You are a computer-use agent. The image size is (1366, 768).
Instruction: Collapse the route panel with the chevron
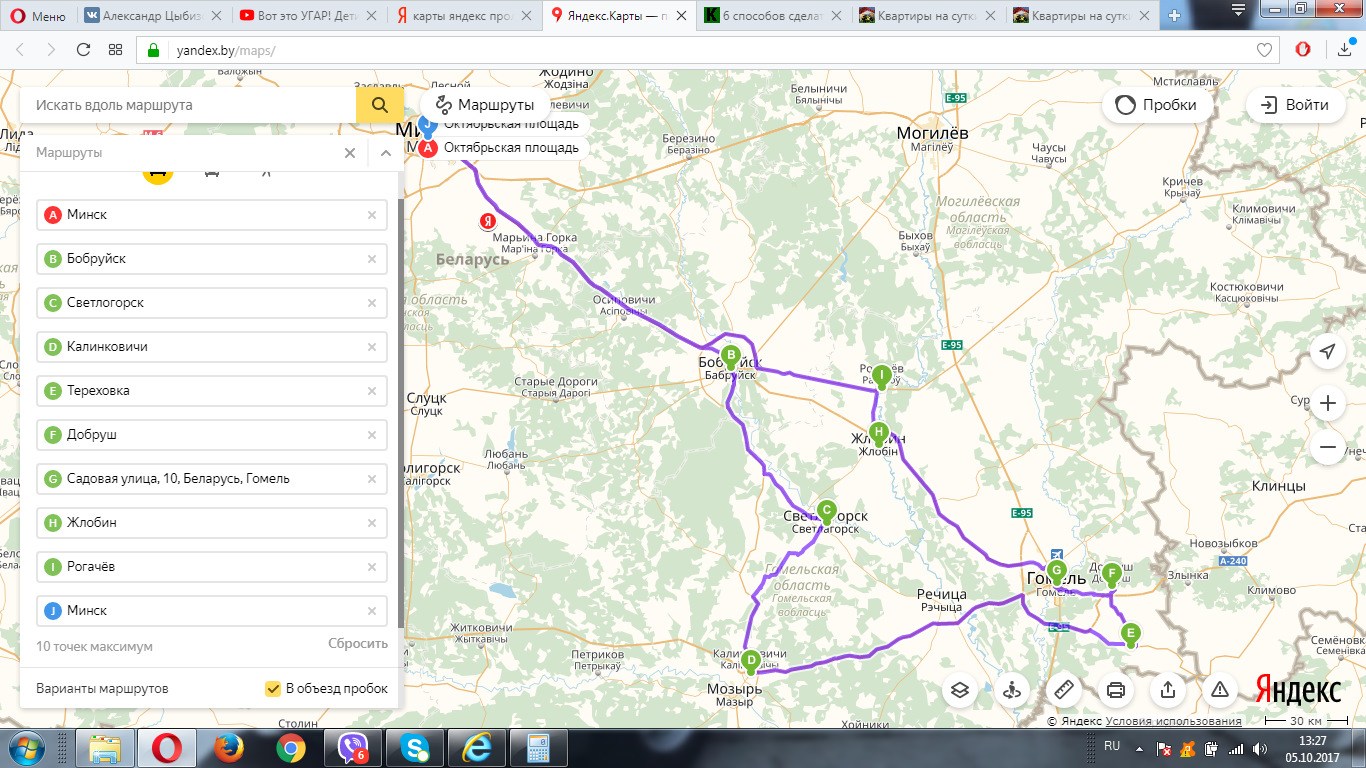click(386, 153)
